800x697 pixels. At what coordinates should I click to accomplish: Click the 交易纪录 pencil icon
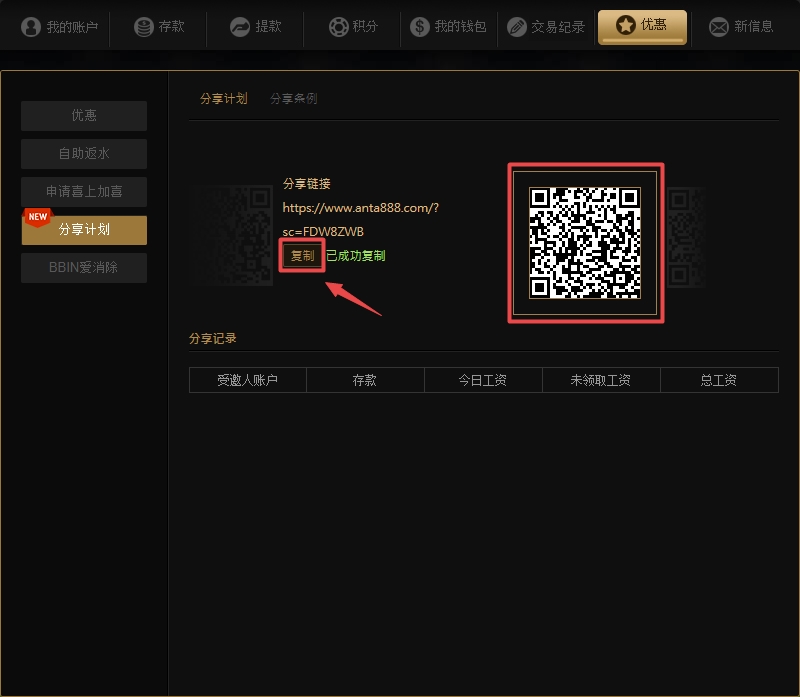tap(517, 27)
